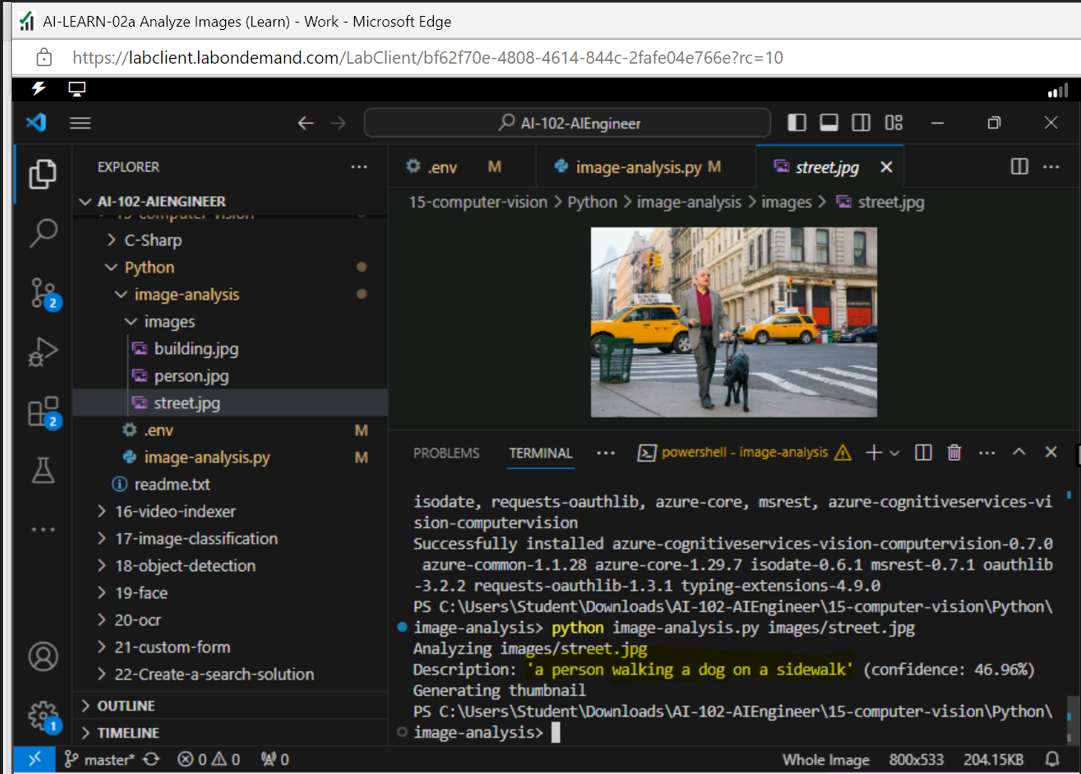Toggle the primary side bar layout icon
Viewport: 1081px width, 774px height.
[x=797, y=123]
